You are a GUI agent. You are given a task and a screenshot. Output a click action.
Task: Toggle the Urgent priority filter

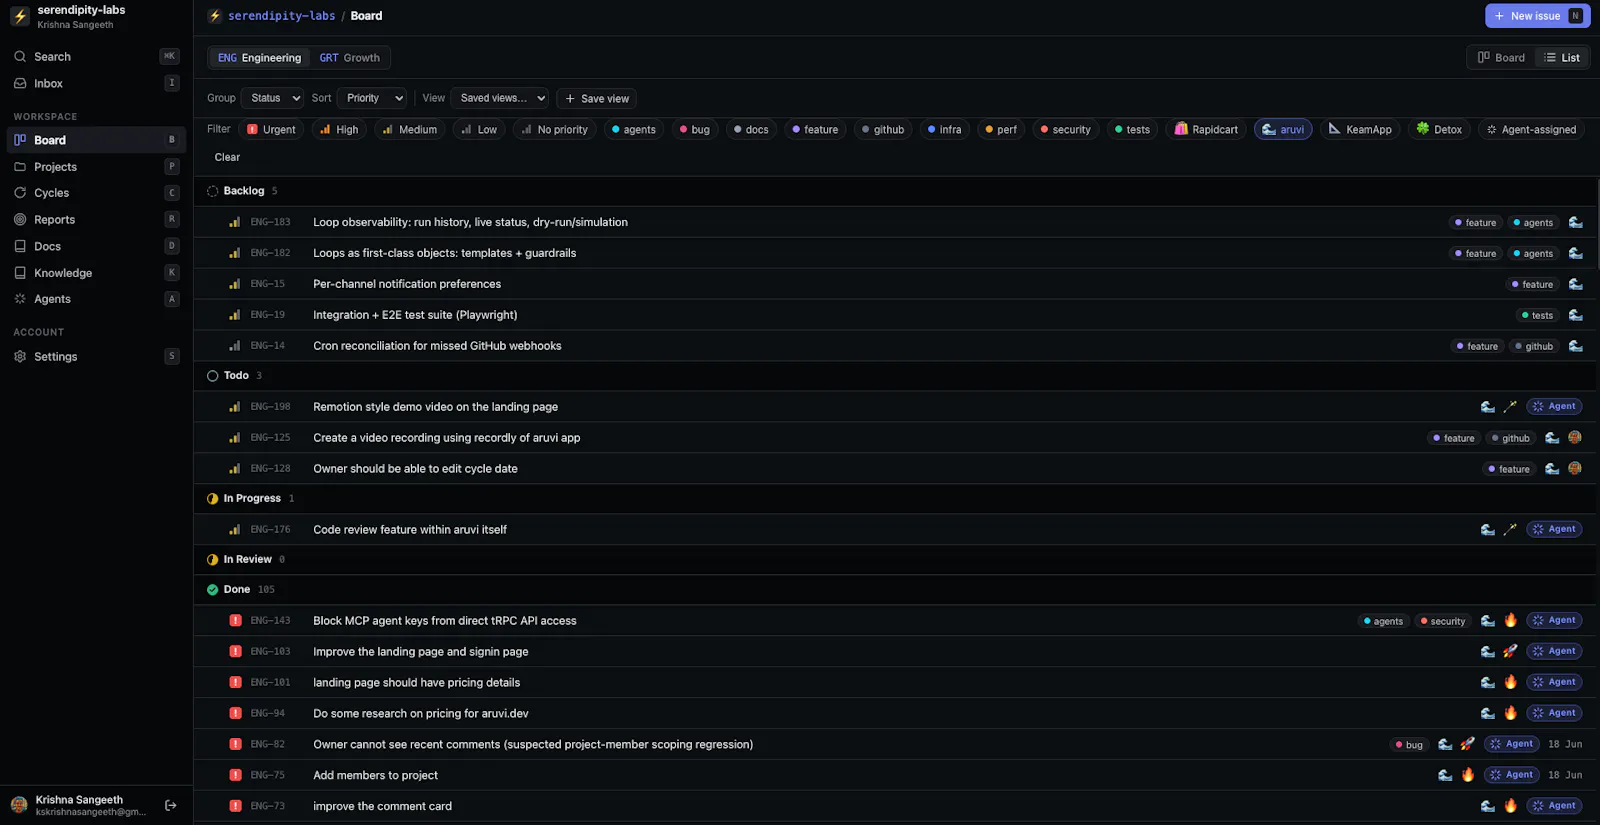(271, 130)
